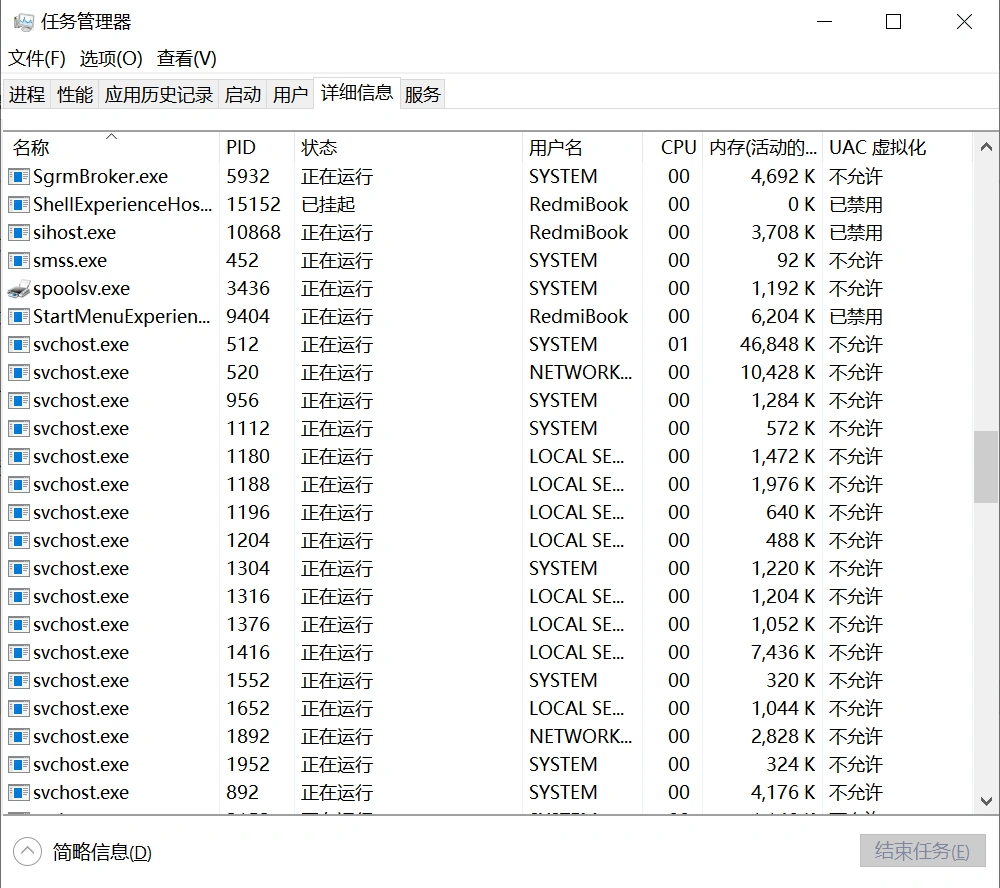Image resolution: width=1000 pixels, height=888 pixels.
Task: Click CPU value 01
Action: pyautogui.click(x=679, y=344)
